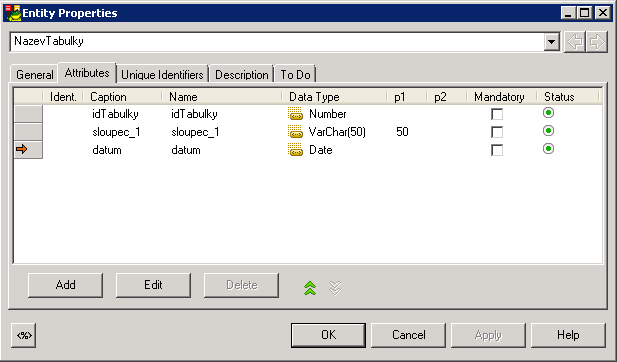Maximize the Entity Properties window

pos(585,13)
